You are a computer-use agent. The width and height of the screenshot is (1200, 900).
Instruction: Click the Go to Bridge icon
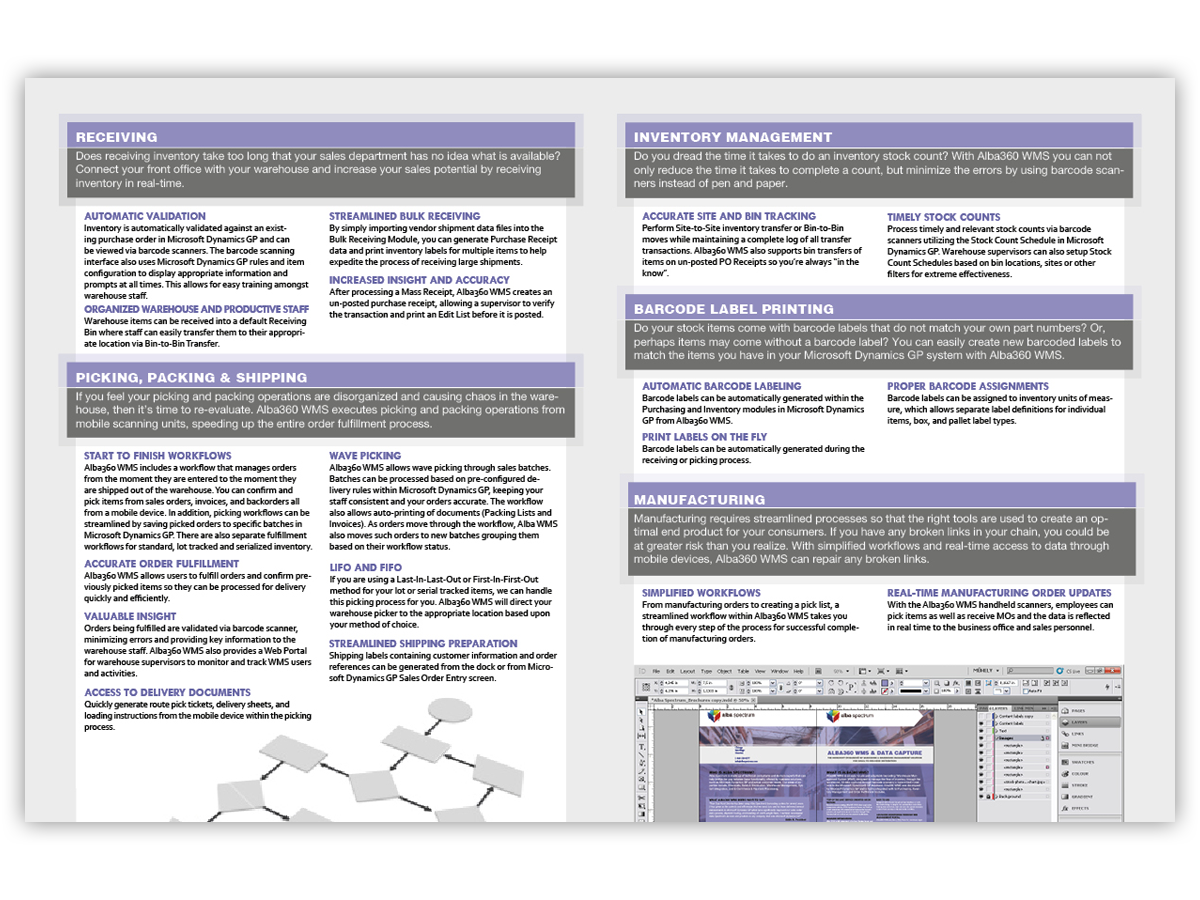click(x=818, y=671)
